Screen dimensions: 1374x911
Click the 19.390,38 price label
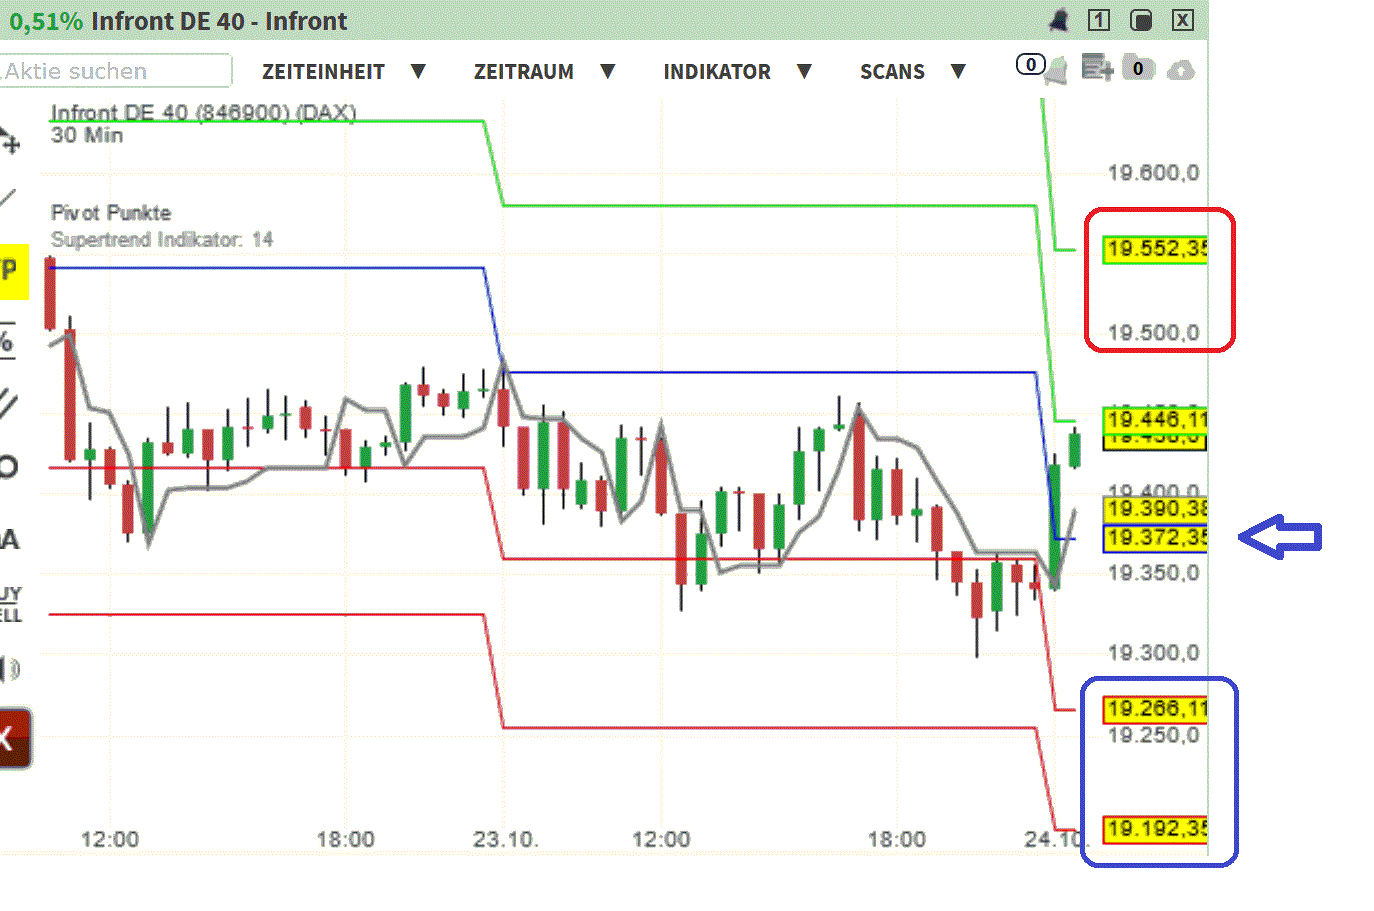click(x=1155, y=509)
